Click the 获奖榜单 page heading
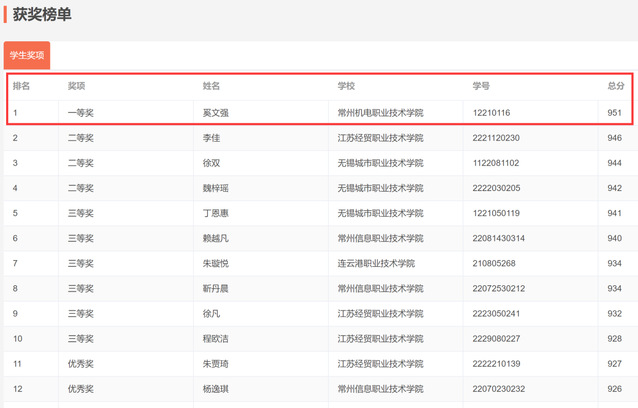 41,15
